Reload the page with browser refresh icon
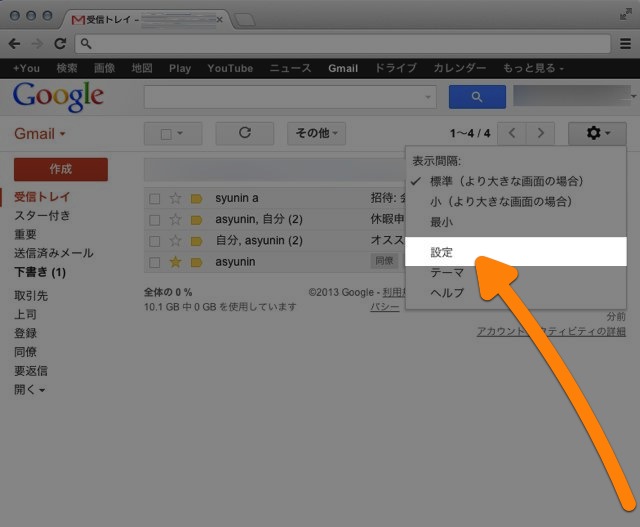640x527 pixels. (60, 43)
